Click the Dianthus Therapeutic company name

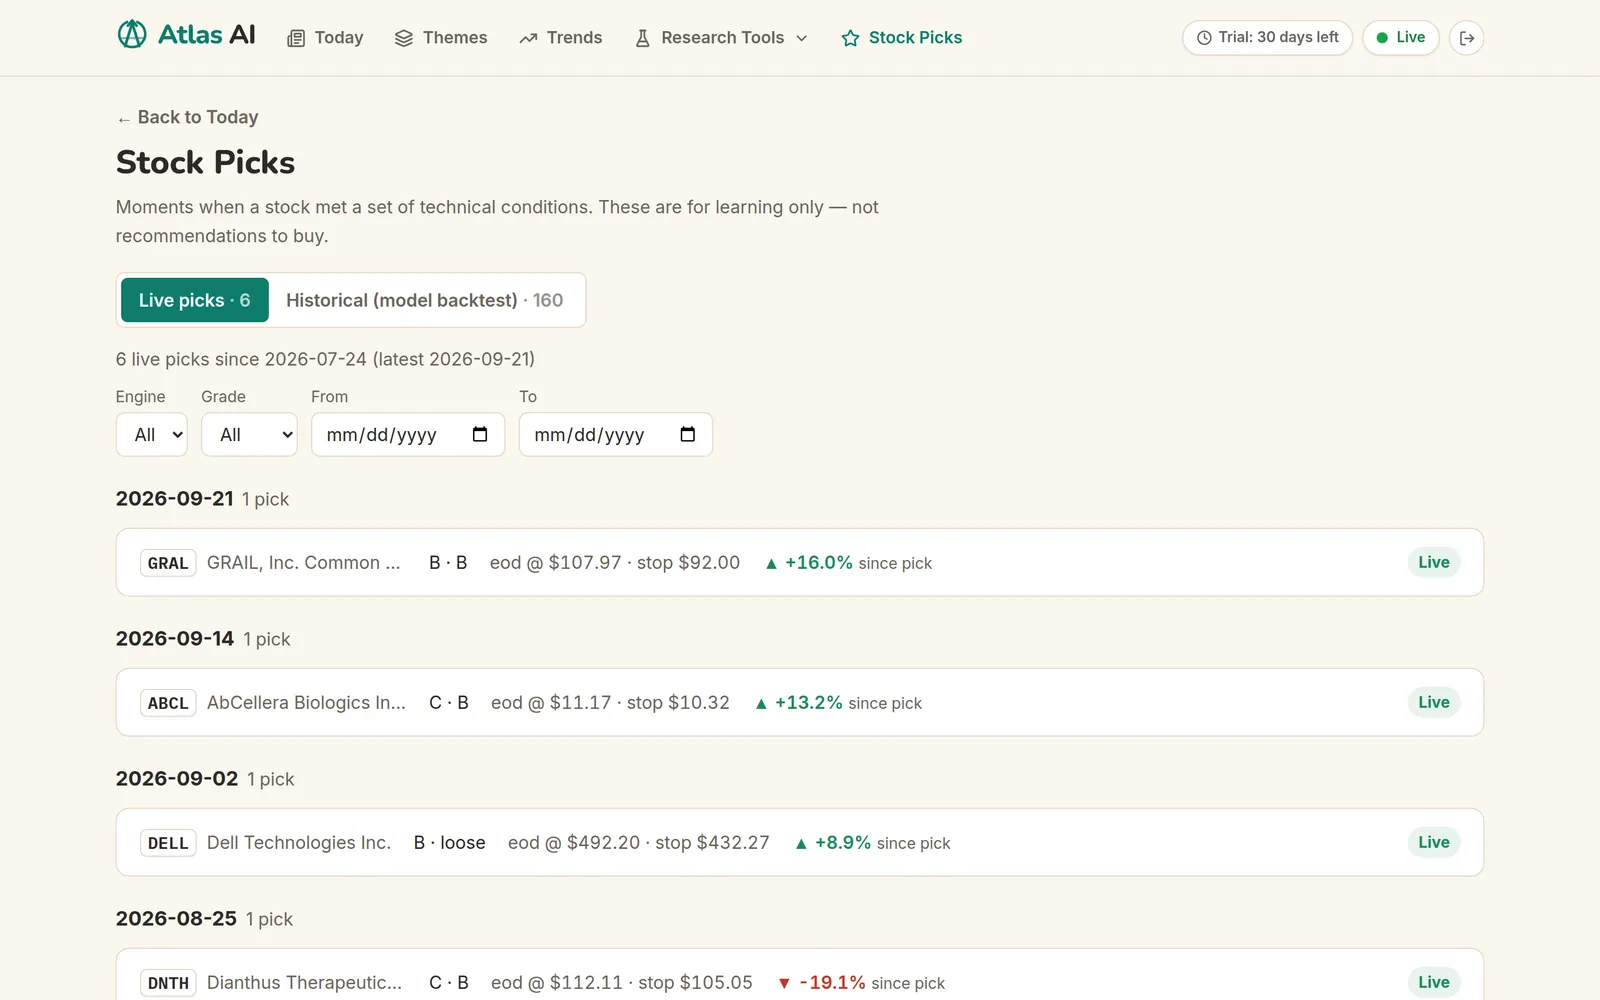point(304,983)
